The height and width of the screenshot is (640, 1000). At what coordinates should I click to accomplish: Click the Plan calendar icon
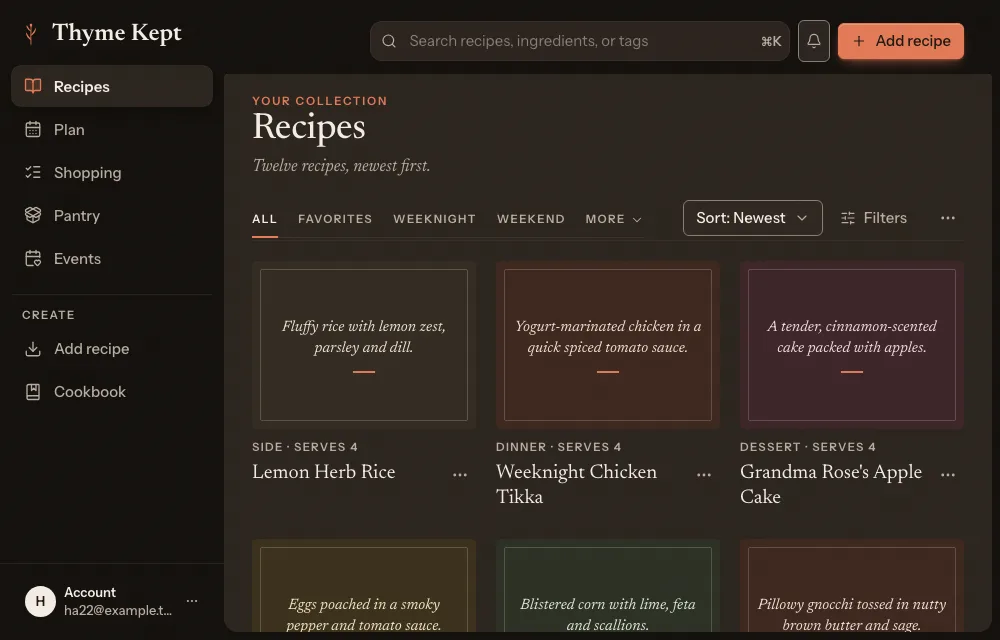click(x=33, y=129)
